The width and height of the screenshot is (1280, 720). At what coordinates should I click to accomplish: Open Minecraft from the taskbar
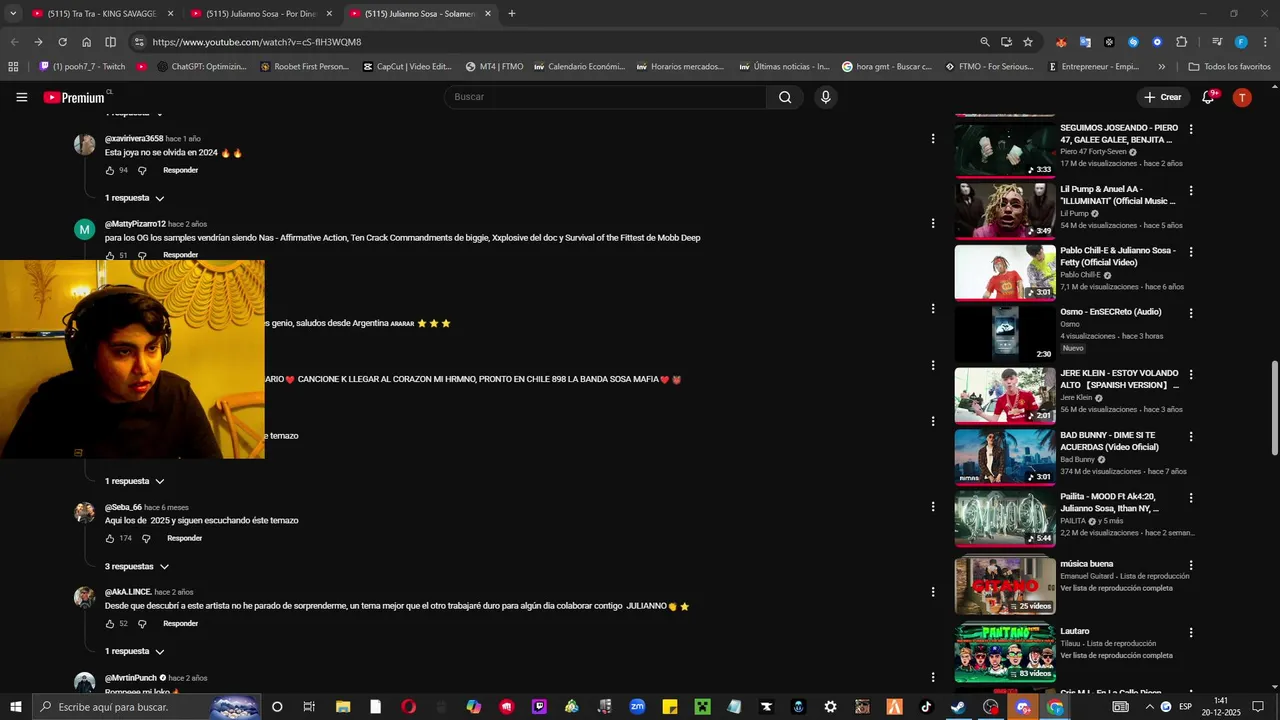click(701, 707)
